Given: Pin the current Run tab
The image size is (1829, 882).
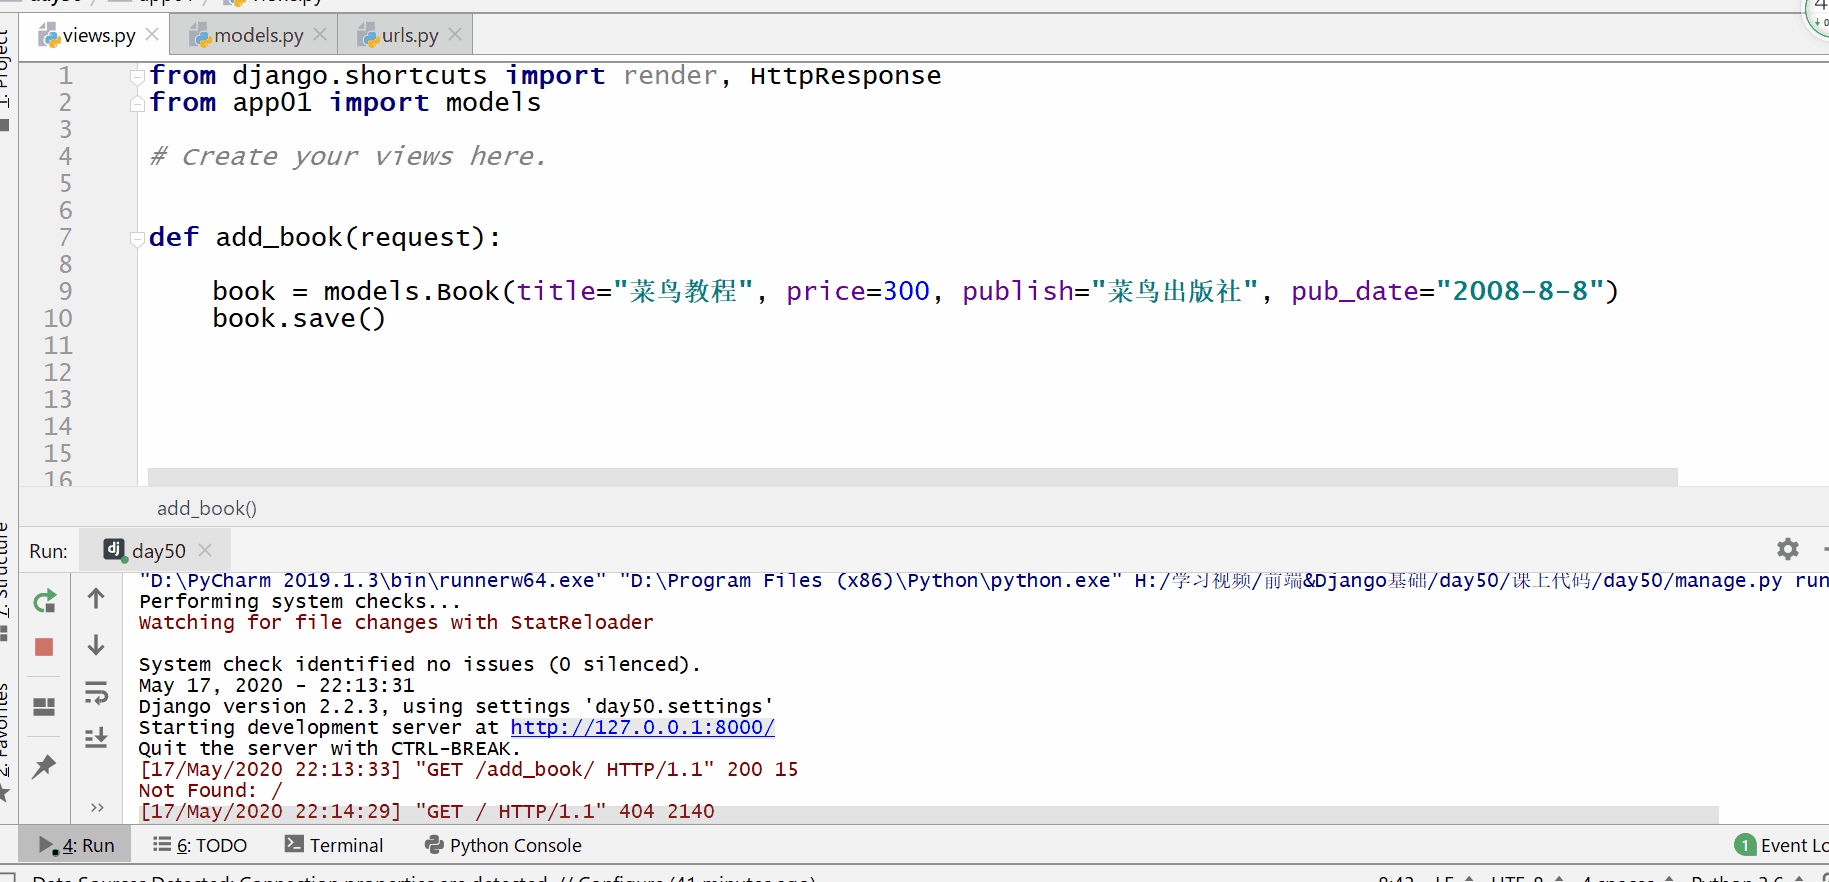Looking at the screenshot, I should tap(44, 767).
